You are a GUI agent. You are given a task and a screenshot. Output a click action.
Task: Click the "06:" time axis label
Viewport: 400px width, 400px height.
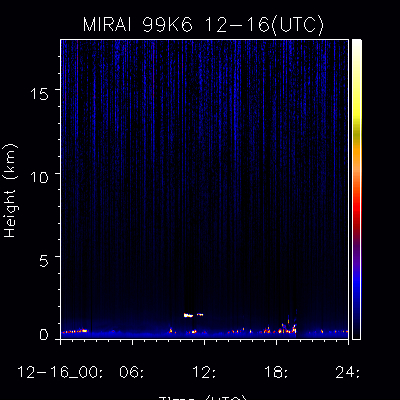click(x=132, y=372)
